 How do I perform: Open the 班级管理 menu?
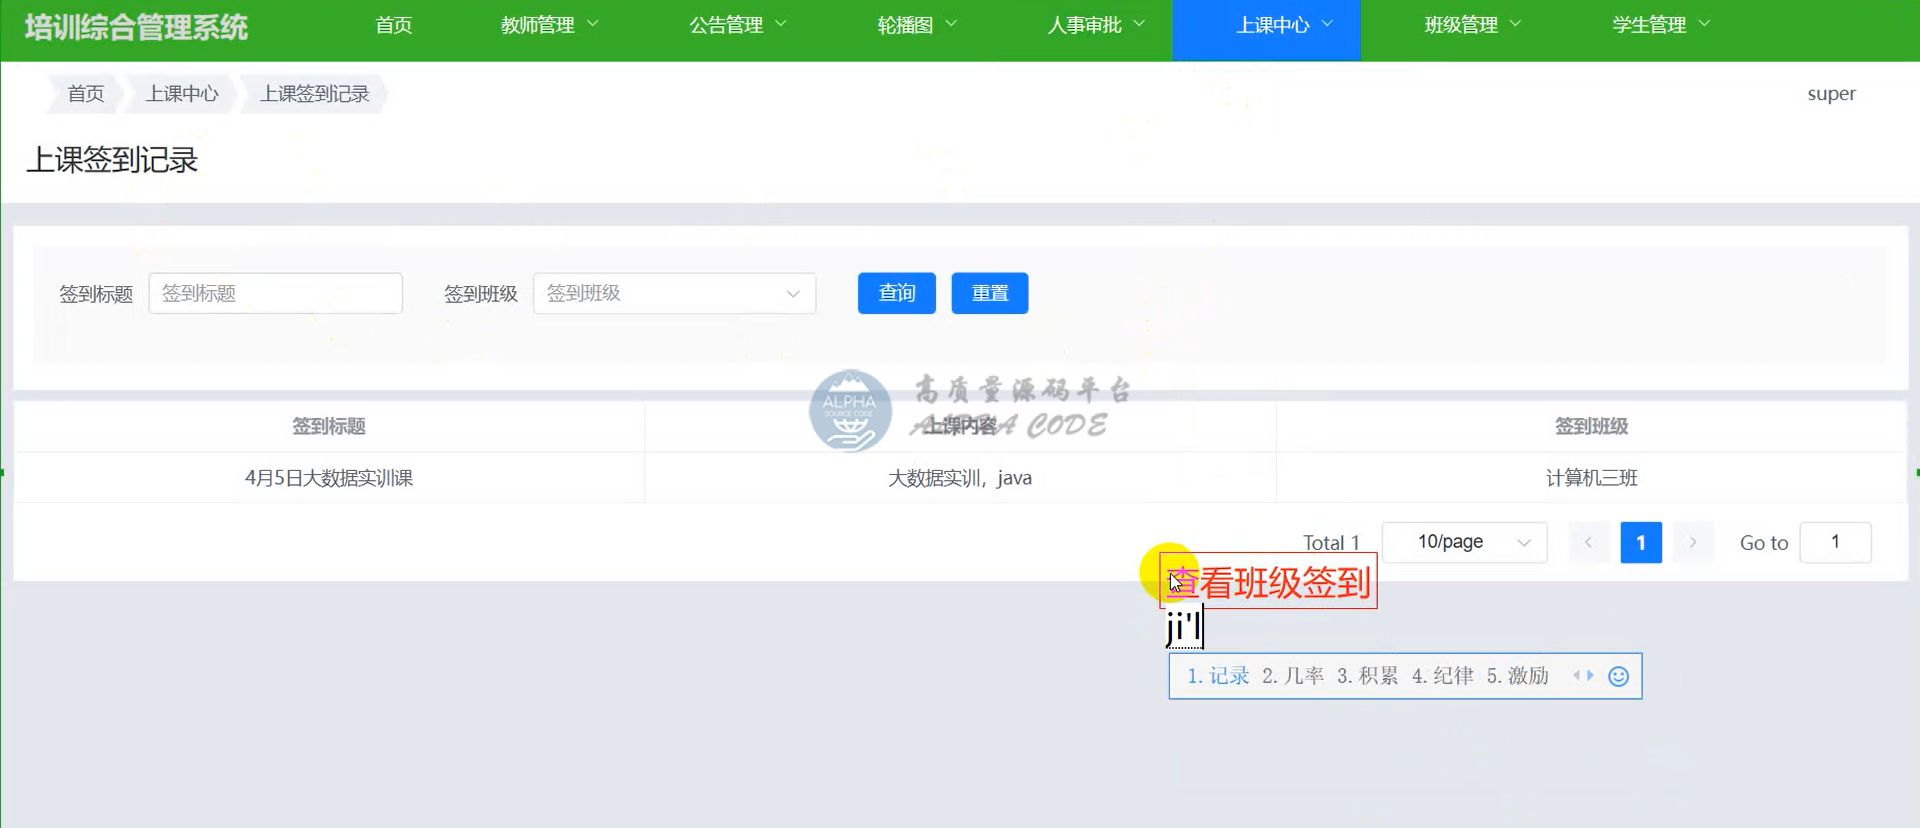(1472, 25)
